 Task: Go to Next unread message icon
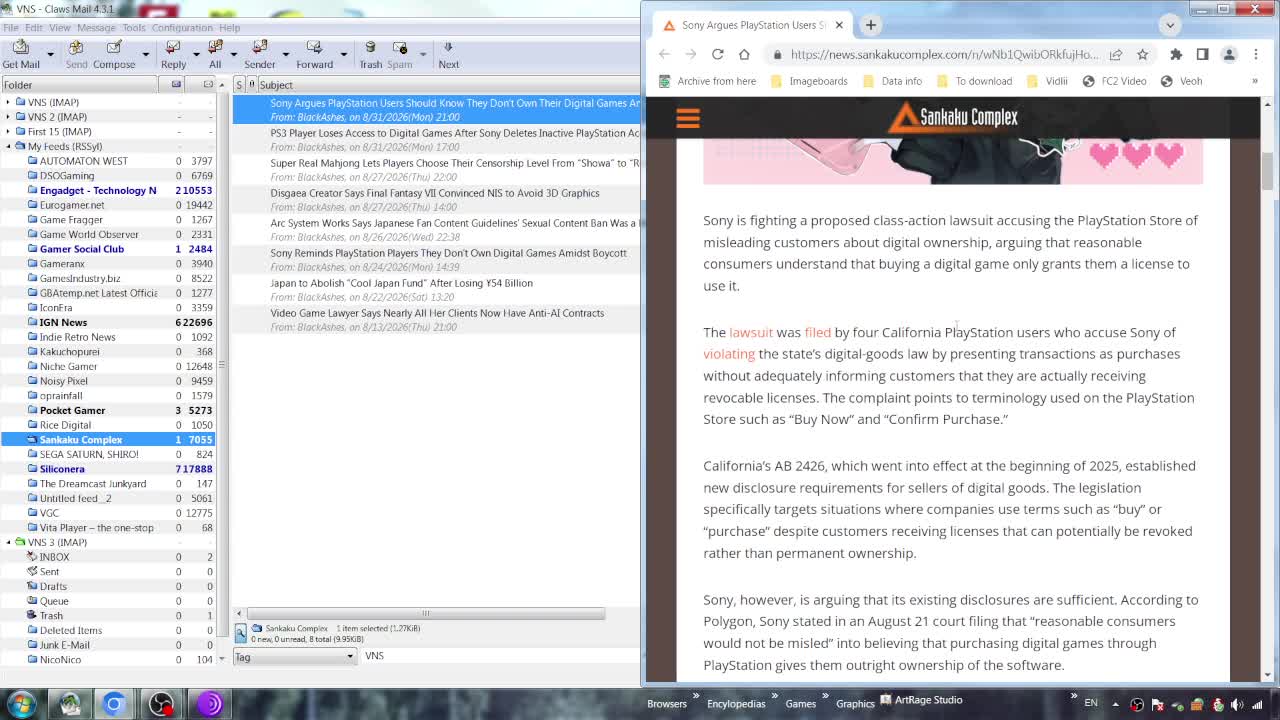(448, 48)
